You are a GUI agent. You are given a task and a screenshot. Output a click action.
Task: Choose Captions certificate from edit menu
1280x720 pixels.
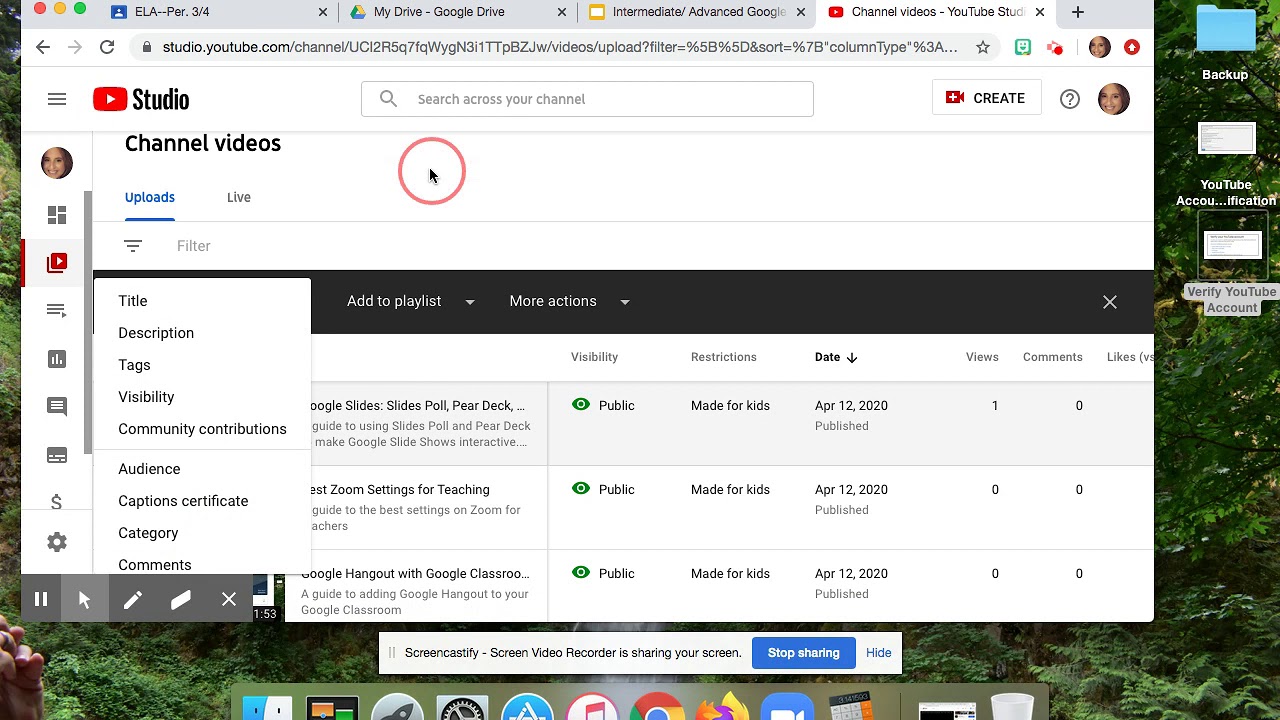pos(202,501)
